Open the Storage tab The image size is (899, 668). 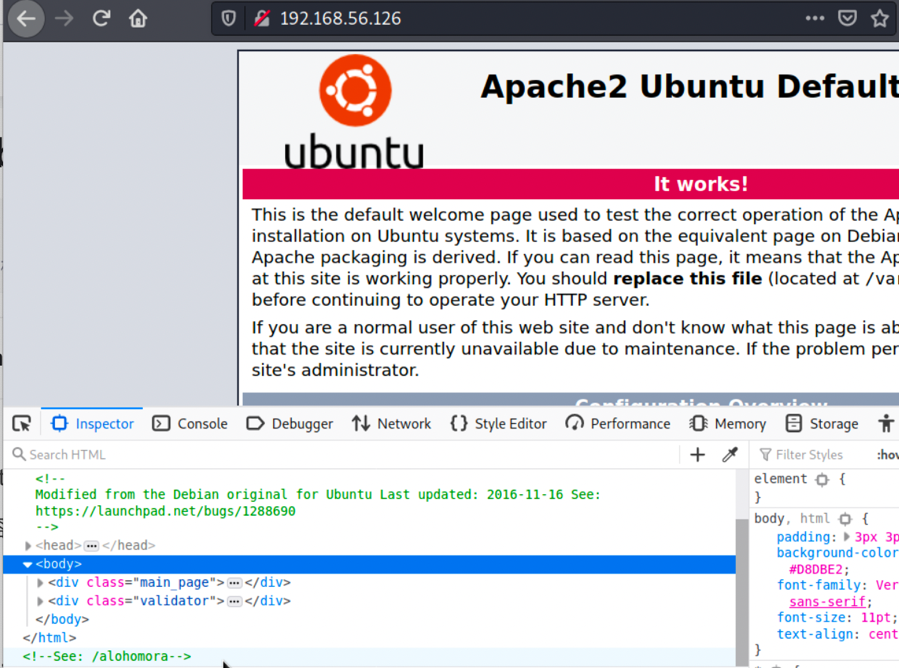pyautogui.click(x=822, y=424)
